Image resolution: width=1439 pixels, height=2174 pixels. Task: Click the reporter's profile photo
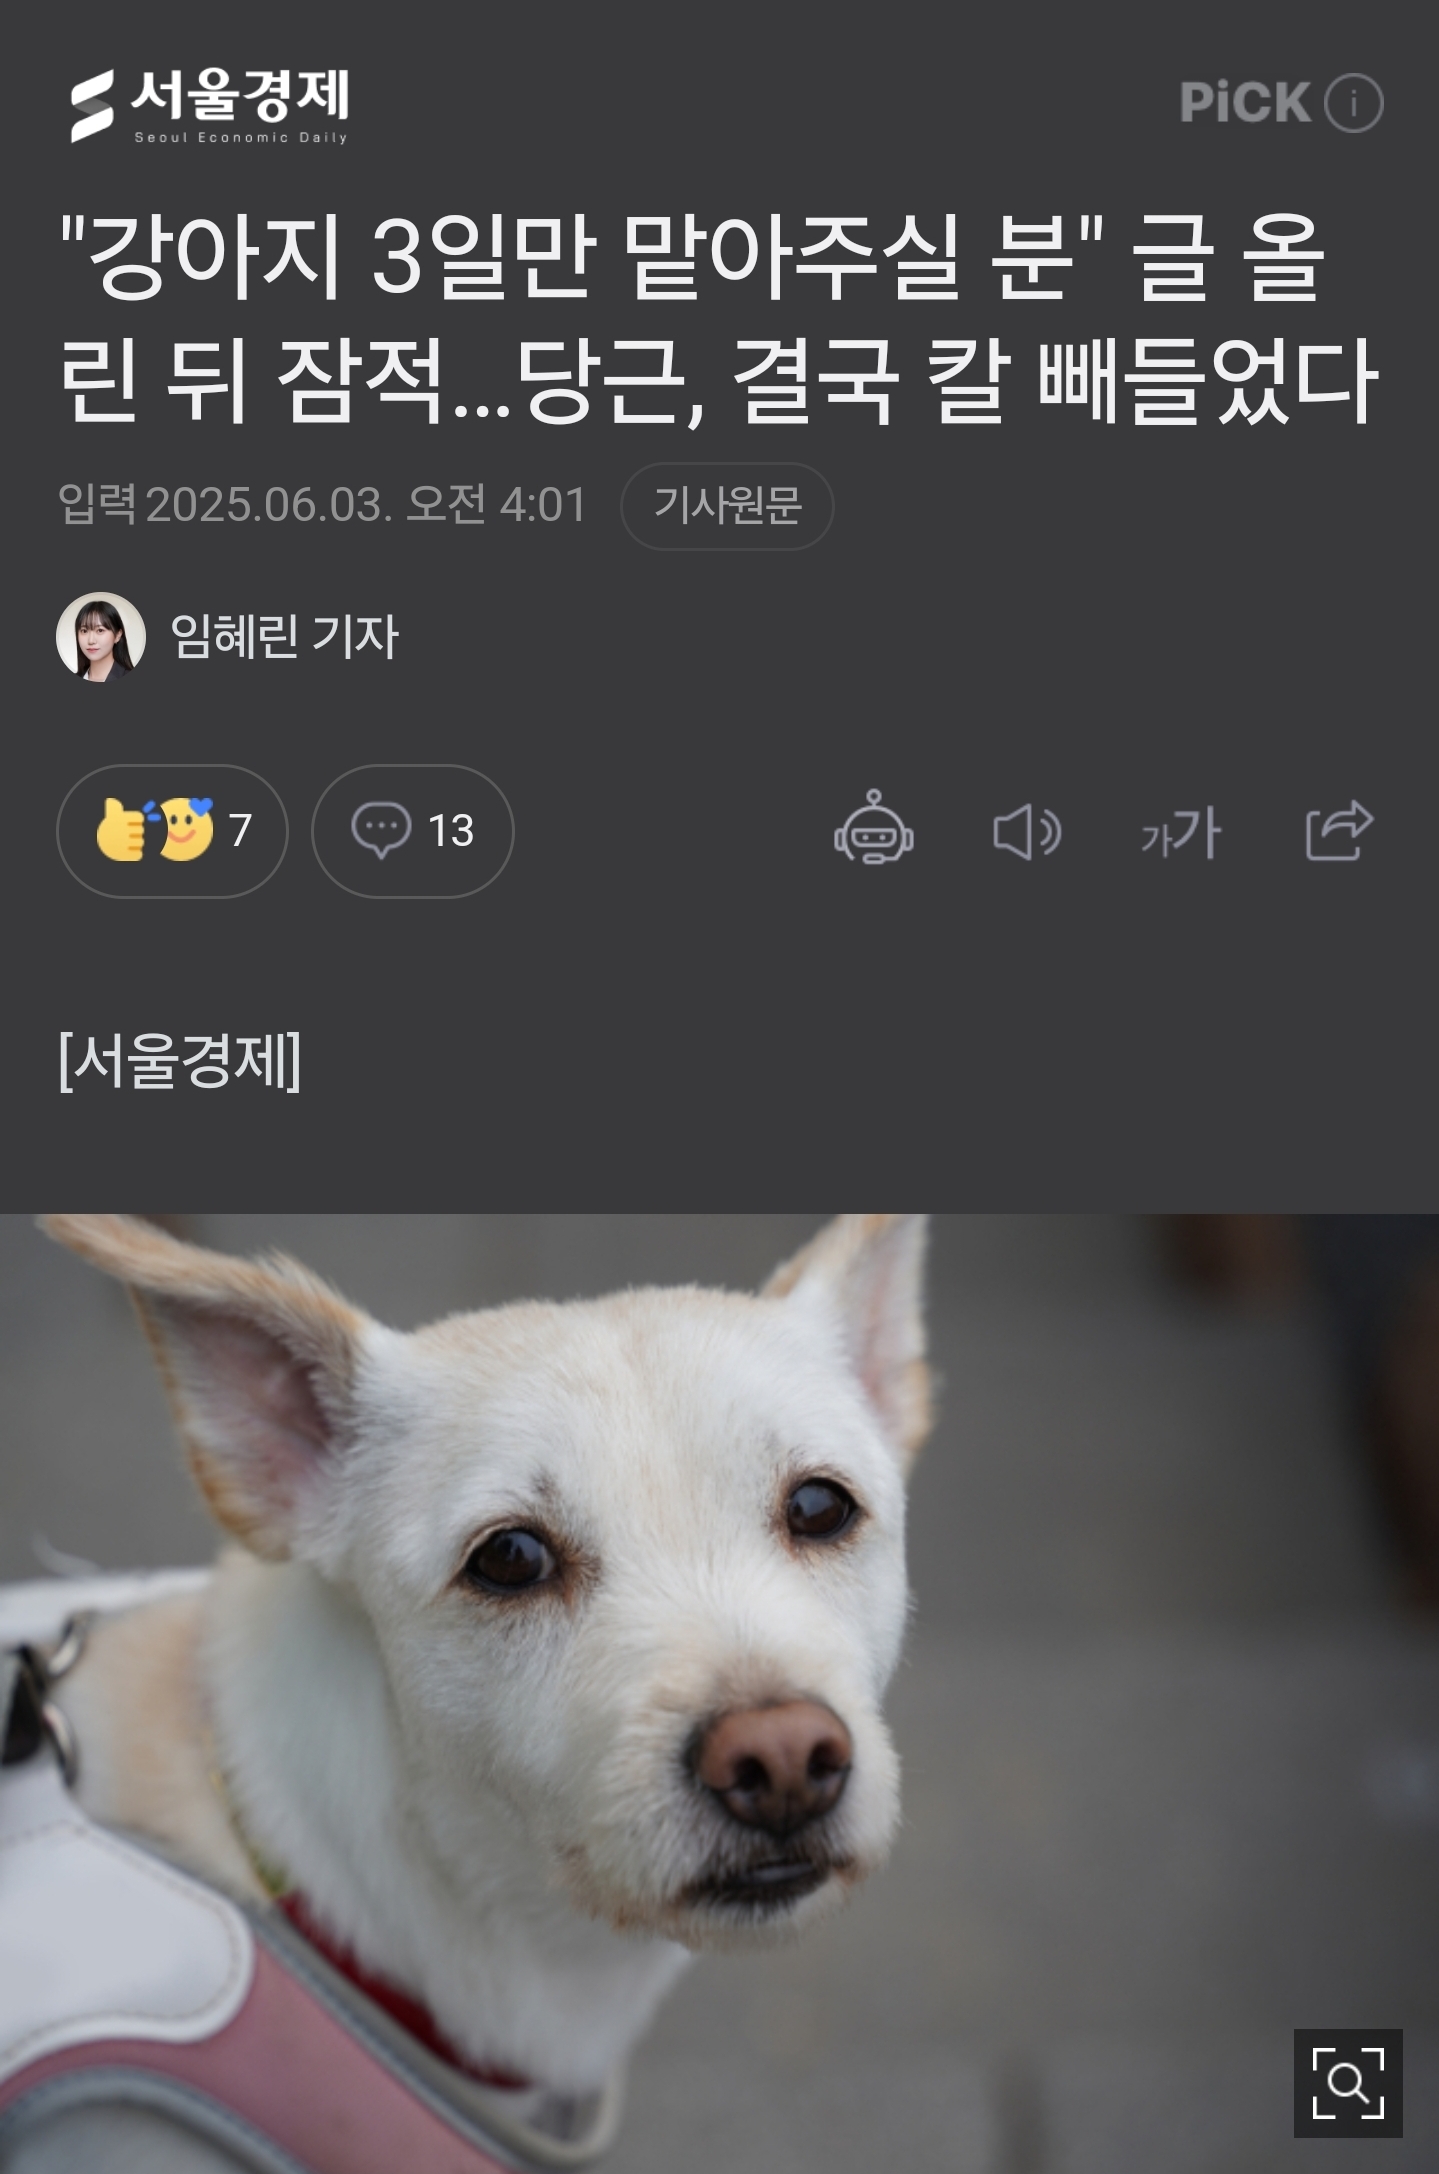pos(100,637)
